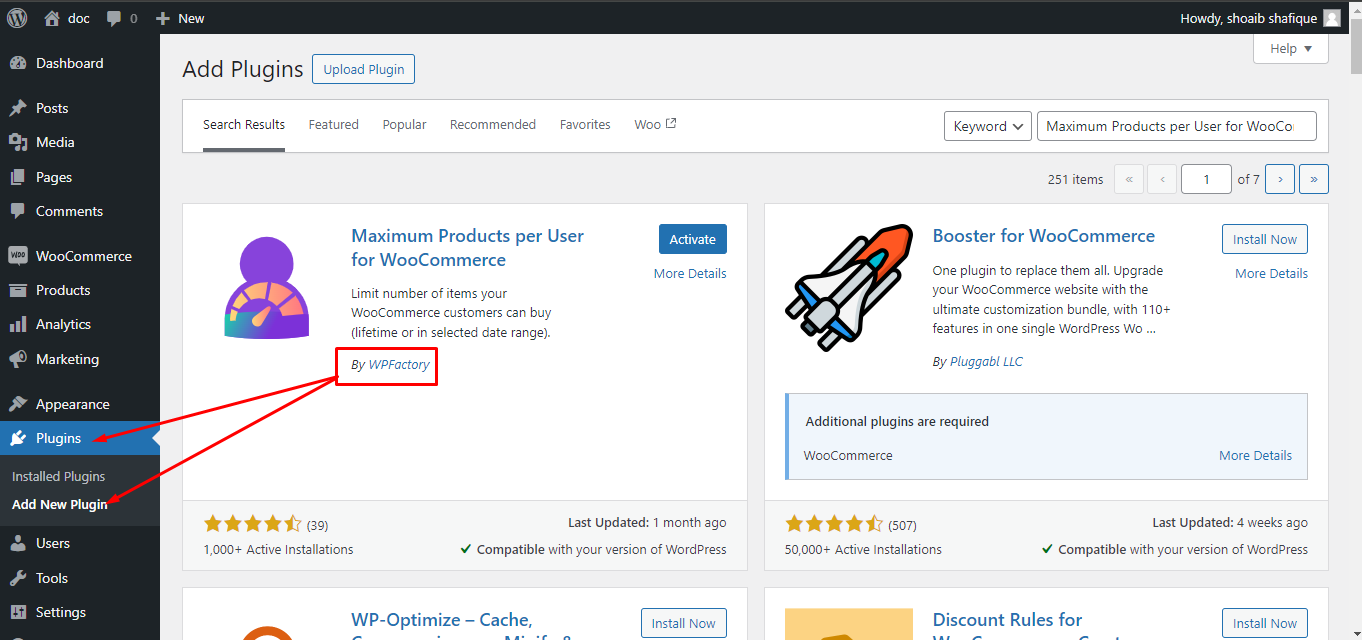
Task: Install Discount Rules for WooCommerce
Action: click(1265, 623)
